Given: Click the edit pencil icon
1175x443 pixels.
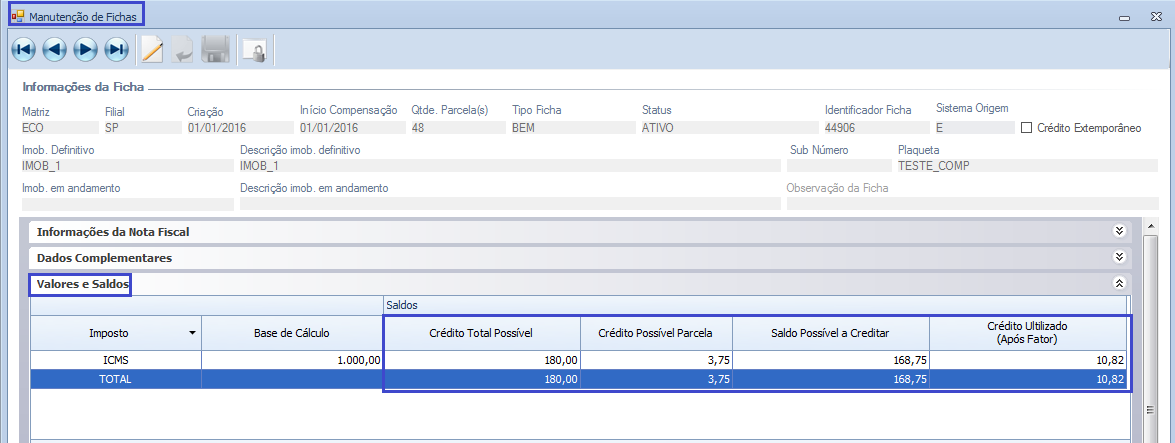Looking at the screenshot, I should (152, 49).
